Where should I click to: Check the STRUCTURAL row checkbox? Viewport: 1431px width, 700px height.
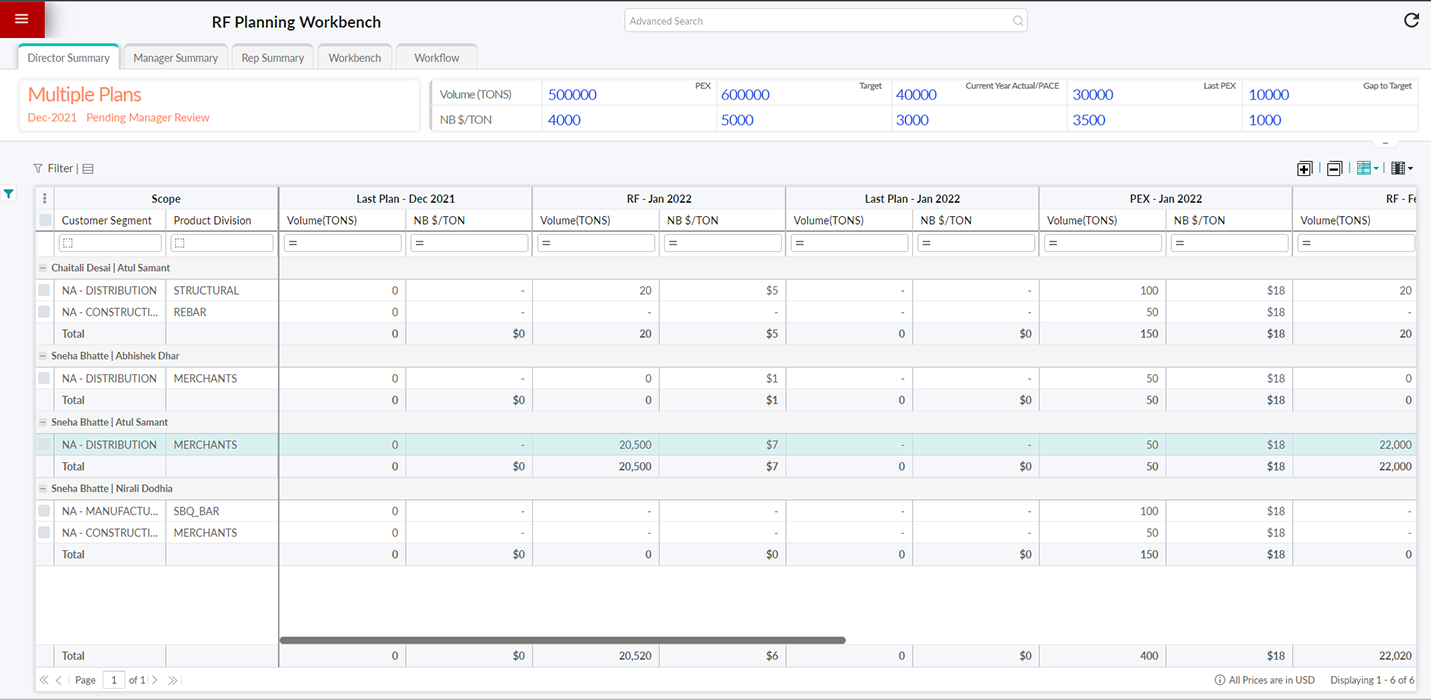(44, 290)
